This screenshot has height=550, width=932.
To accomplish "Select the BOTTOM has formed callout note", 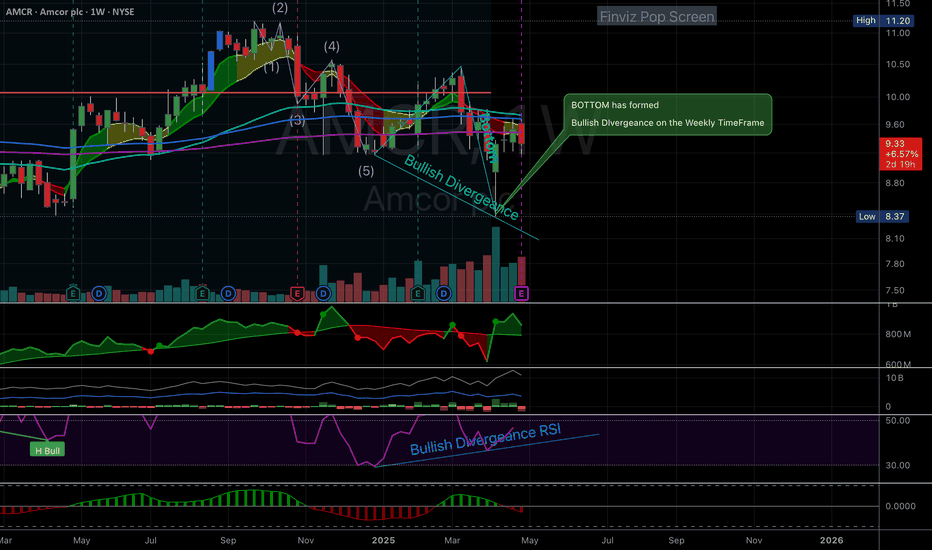I will 667,114.
